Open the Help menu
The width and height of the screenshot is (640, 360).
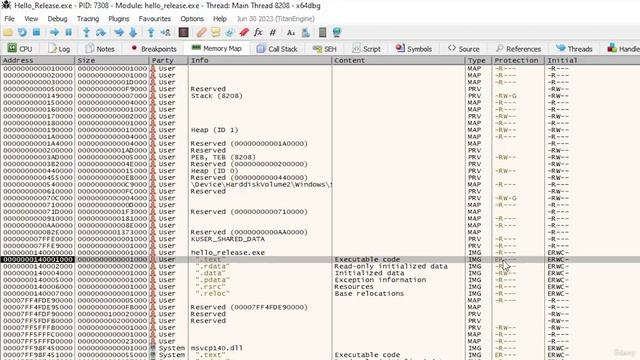pyautogui.click(x=220, y=19)
